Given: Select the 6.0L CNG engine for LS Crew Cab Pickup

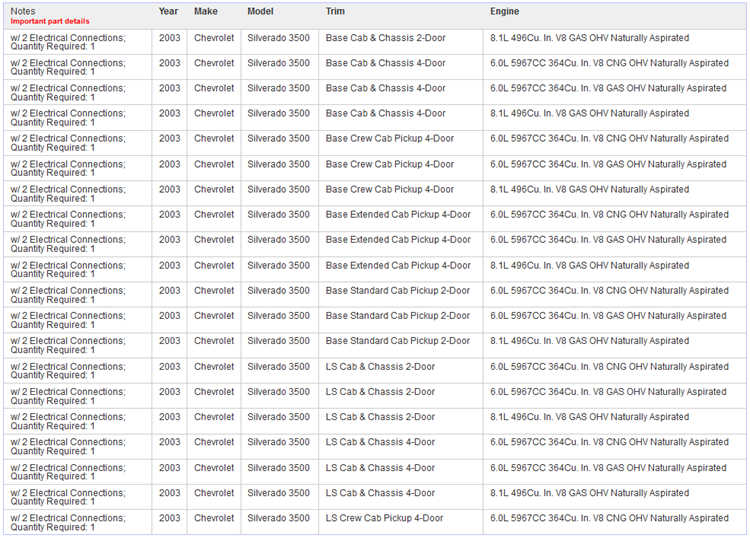Looking at the screenshot, I should click(x=609, y=518).
